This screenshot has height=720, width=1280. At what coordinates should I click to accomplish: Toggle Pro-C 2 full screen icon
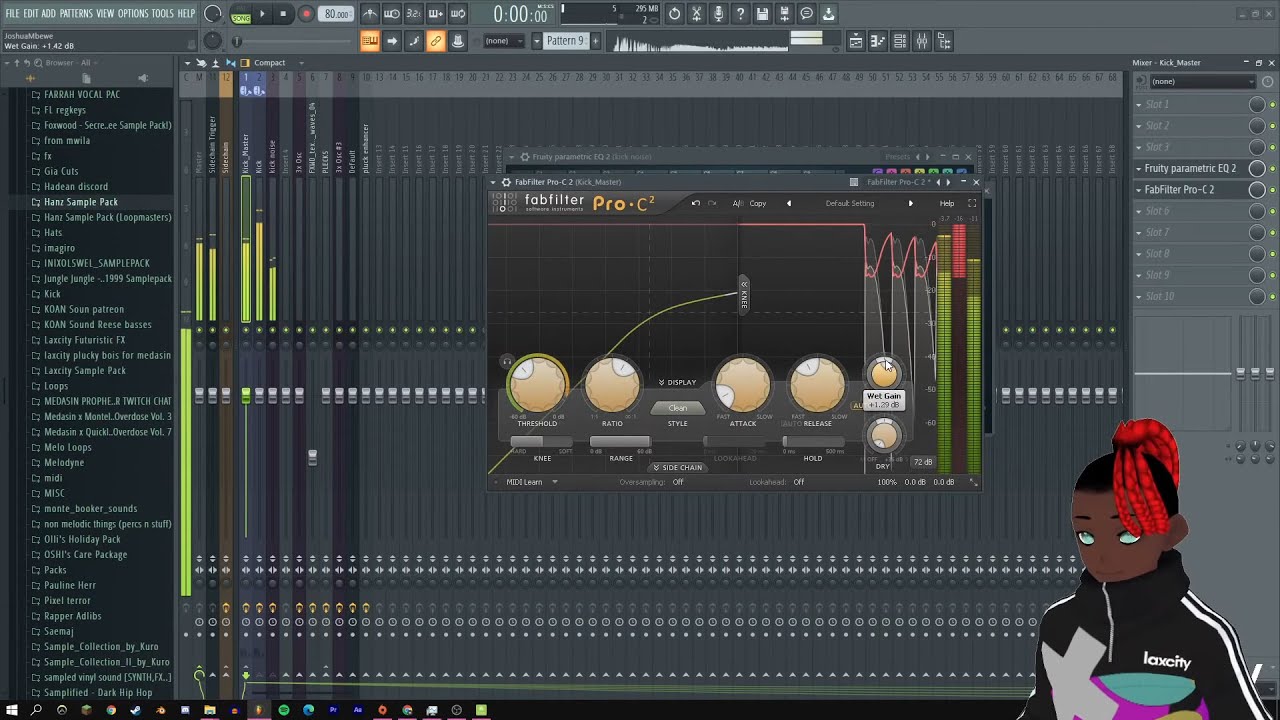971,204
